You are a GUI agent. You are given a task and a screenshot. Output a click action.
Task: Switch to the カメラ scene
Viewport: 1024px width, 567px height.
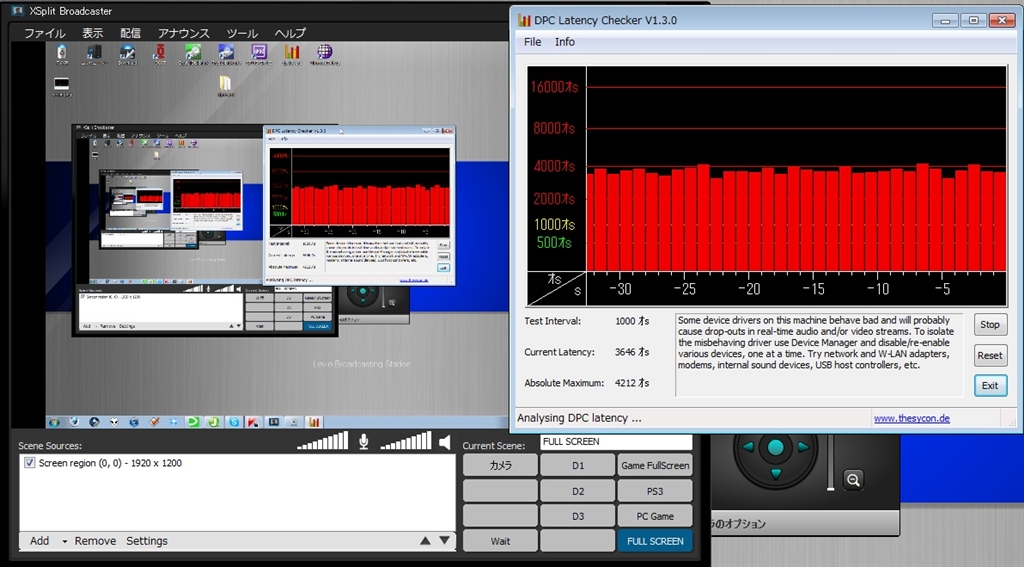(x=500, y=466)
